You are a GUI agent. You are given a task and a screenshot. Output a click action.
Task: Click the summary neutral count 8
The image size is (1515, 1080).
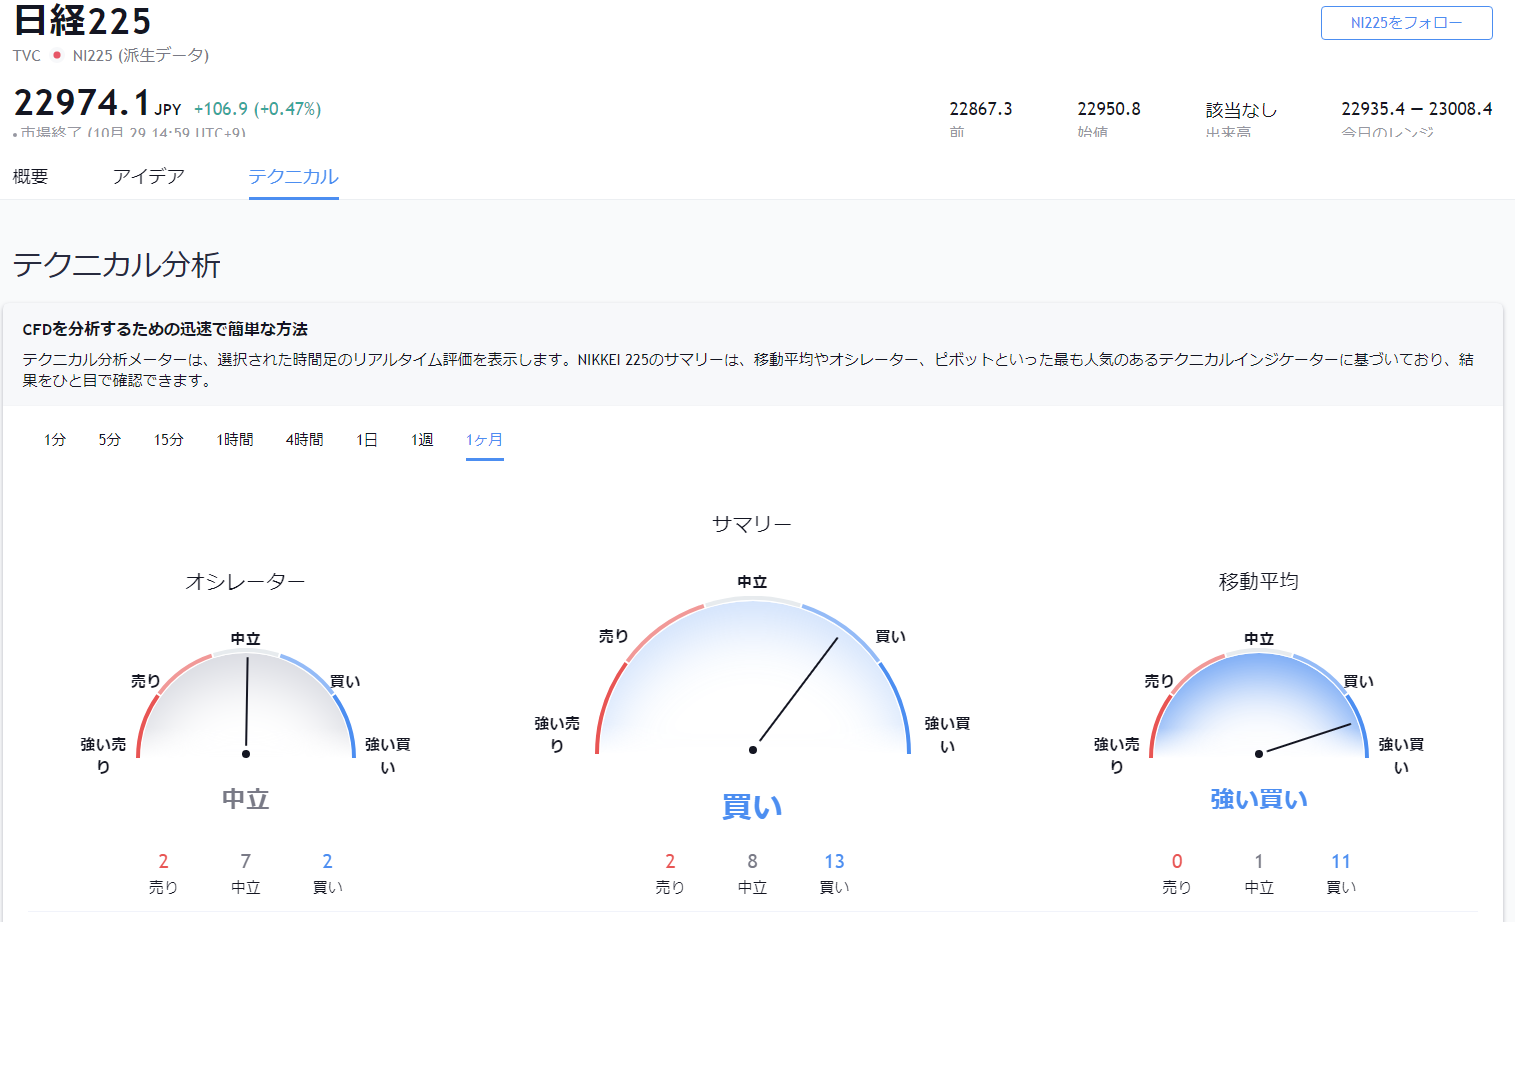752,861
